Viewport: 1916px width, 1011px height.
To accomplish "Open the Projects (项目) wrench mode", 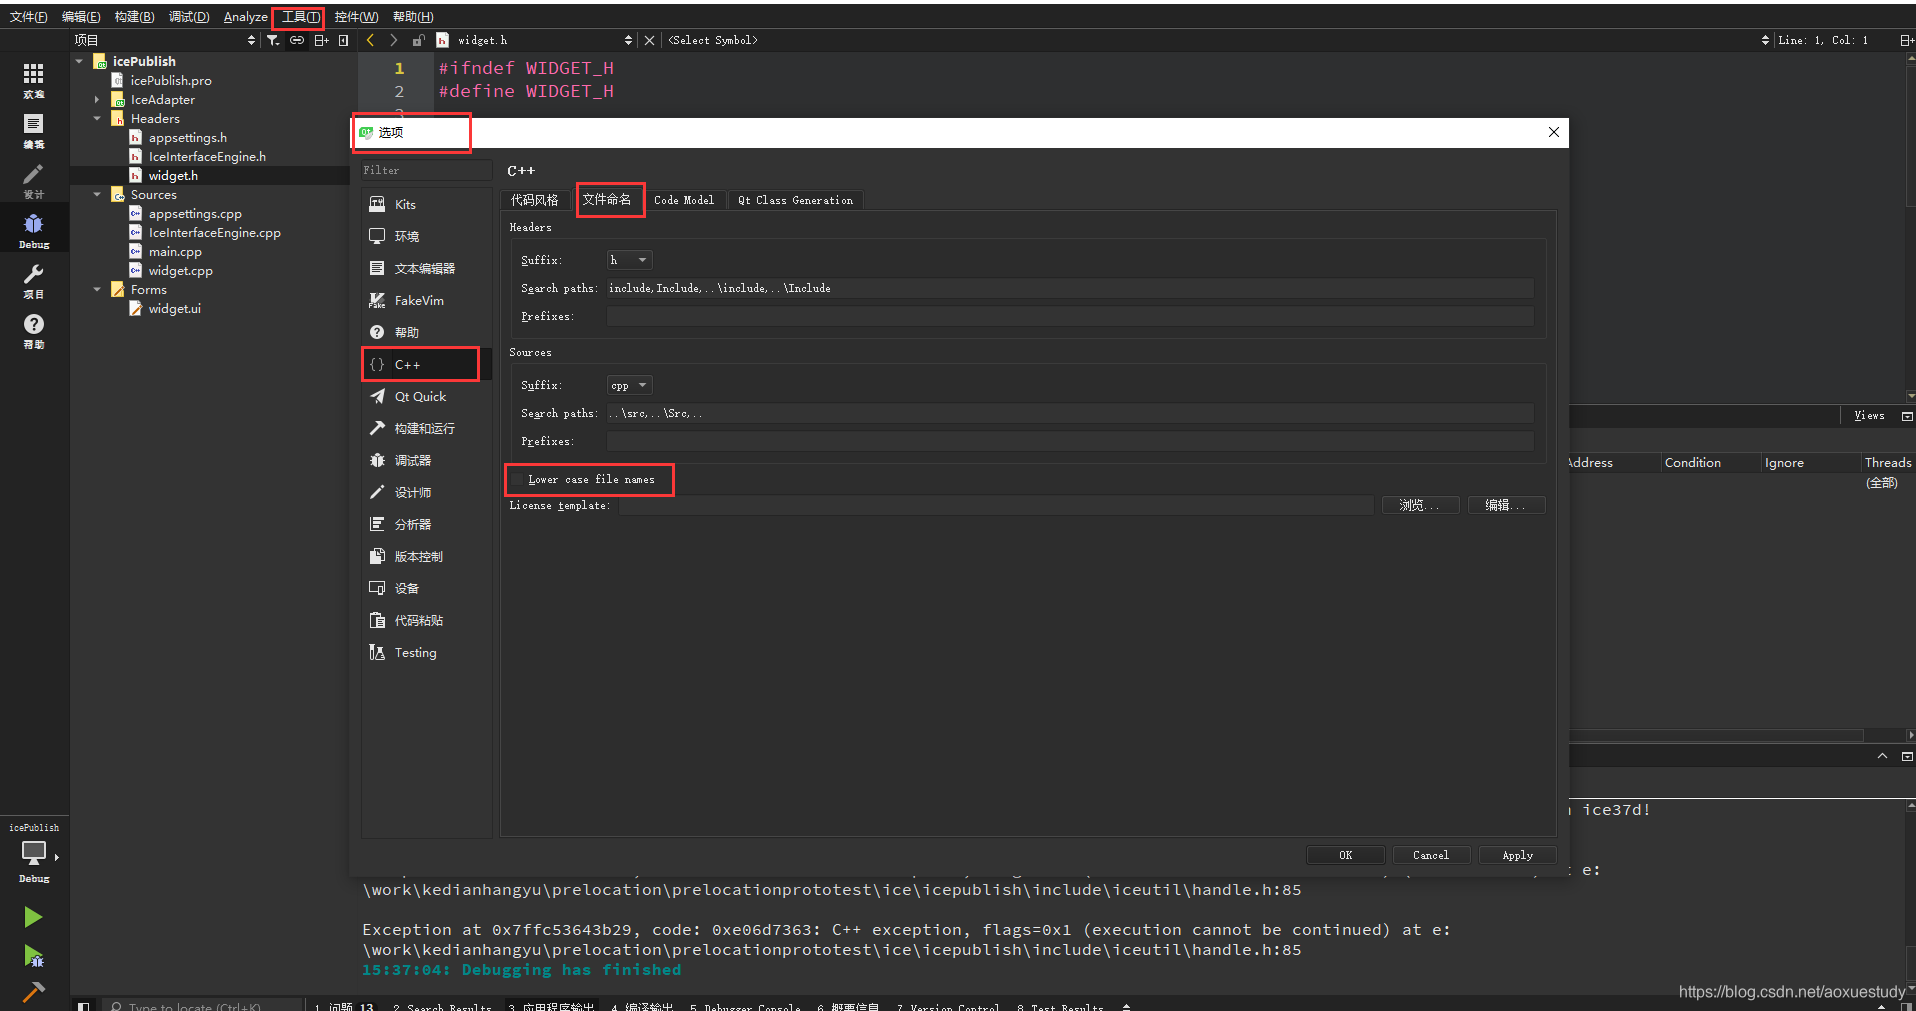I will coord(34,281).
